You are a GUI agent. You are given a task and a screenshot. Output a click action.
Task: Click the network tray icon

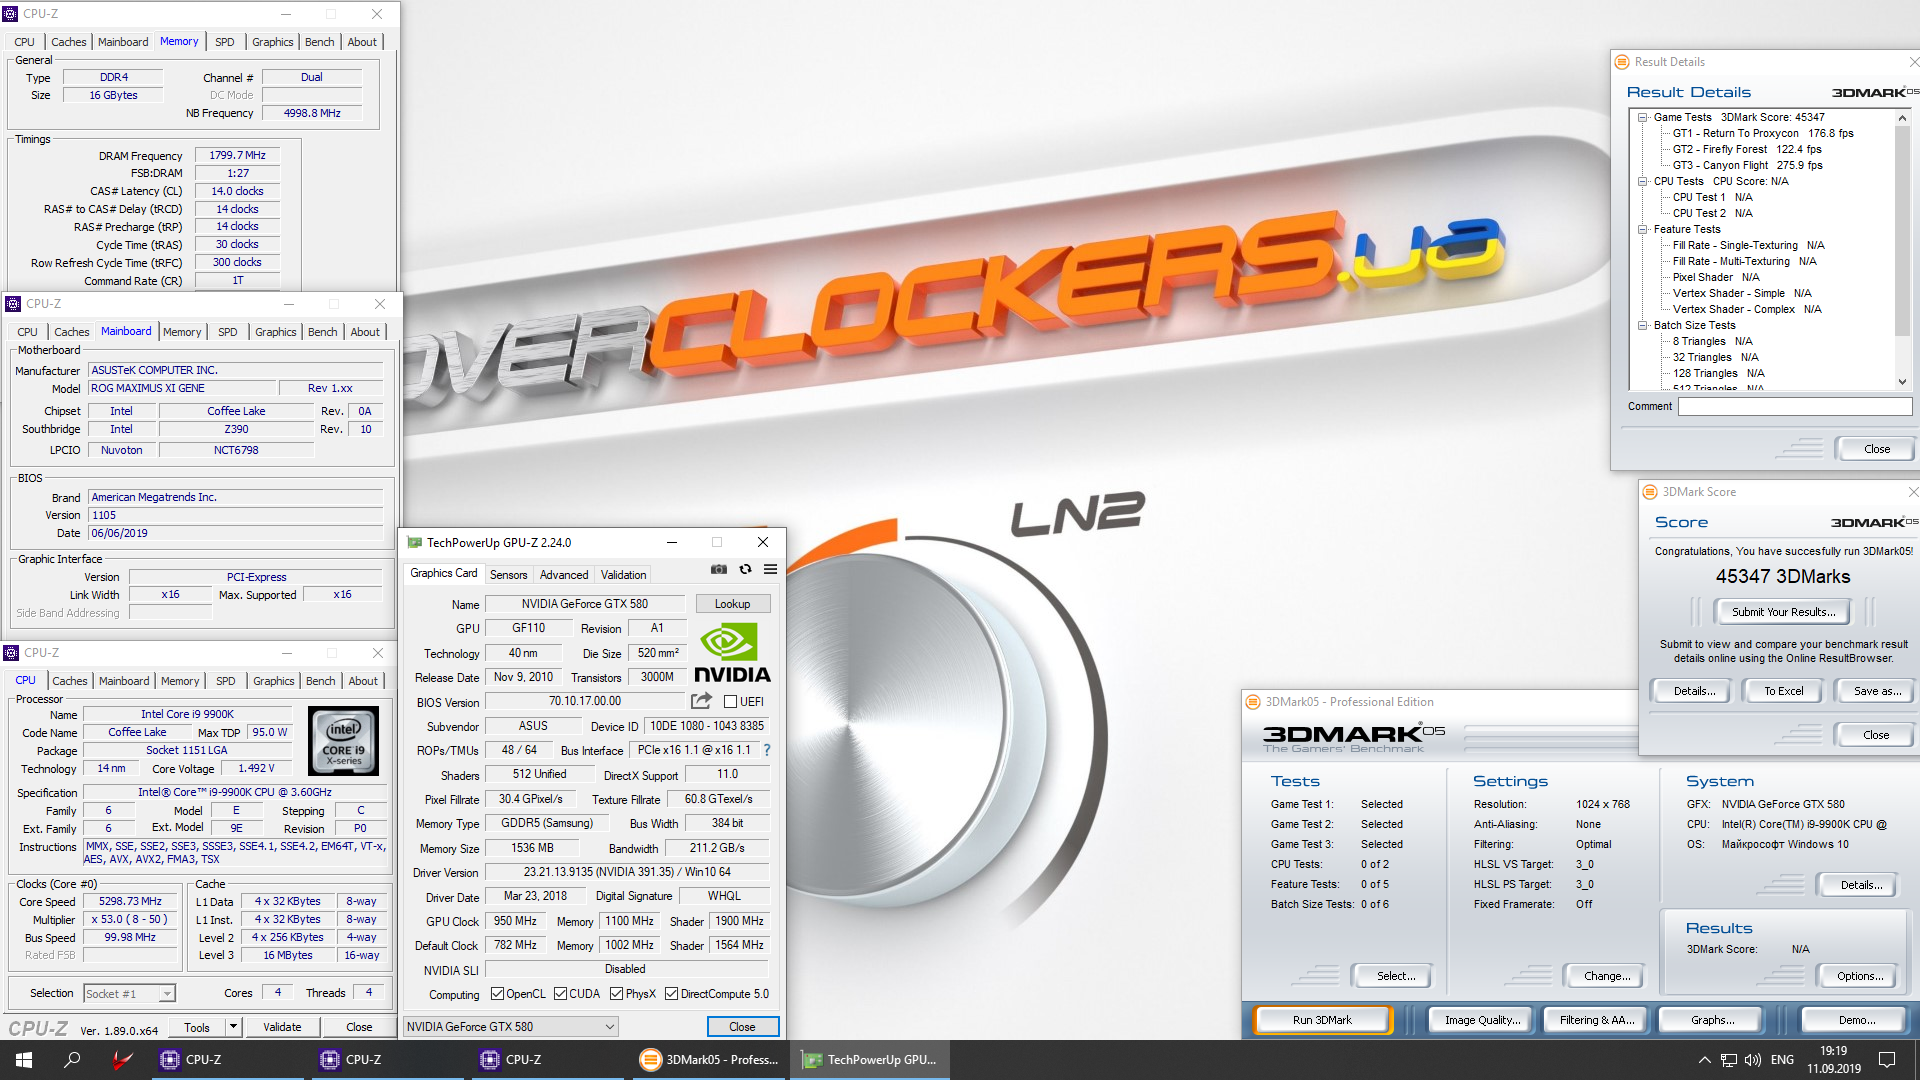click(x=1728, y=1060)
